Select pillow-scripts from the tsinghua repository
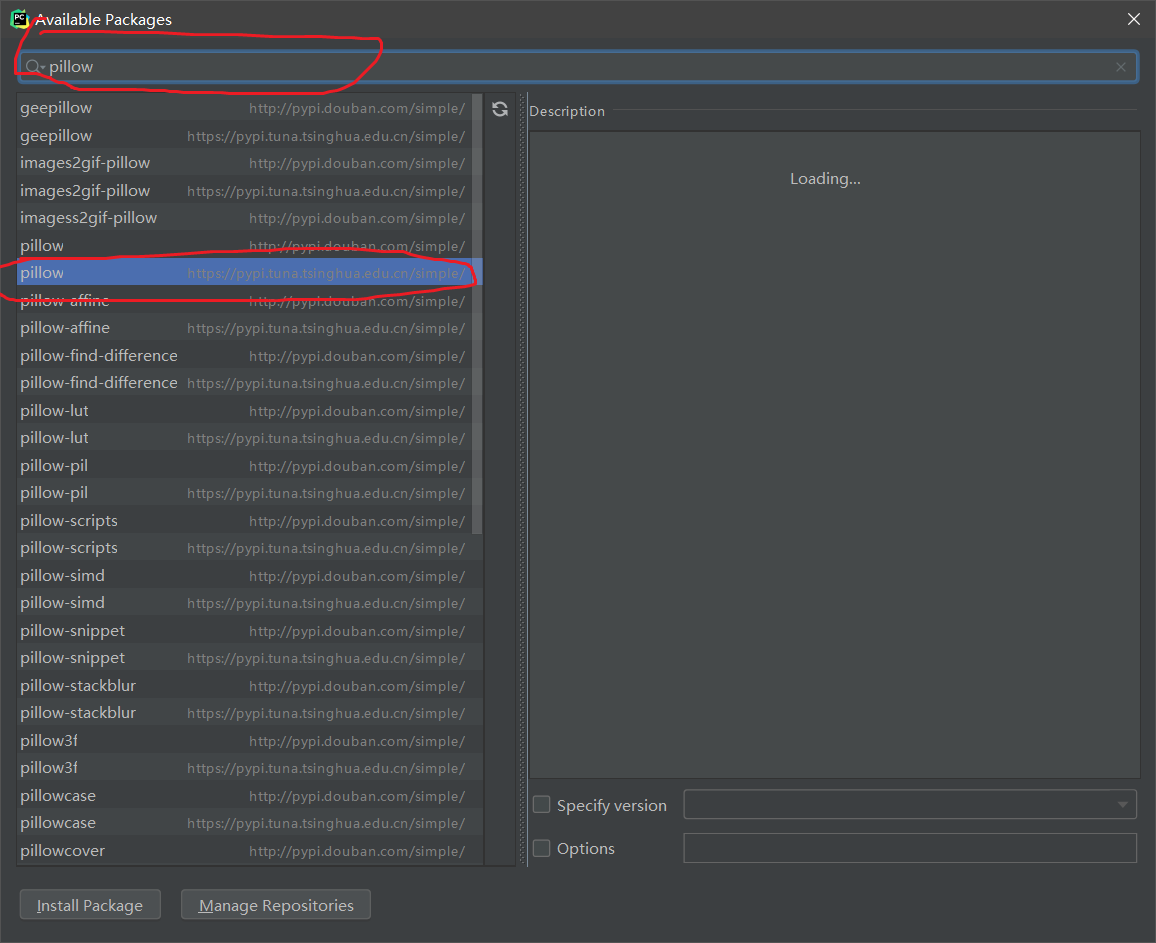This screenshot has width=1156, height=943. [249, 548]
